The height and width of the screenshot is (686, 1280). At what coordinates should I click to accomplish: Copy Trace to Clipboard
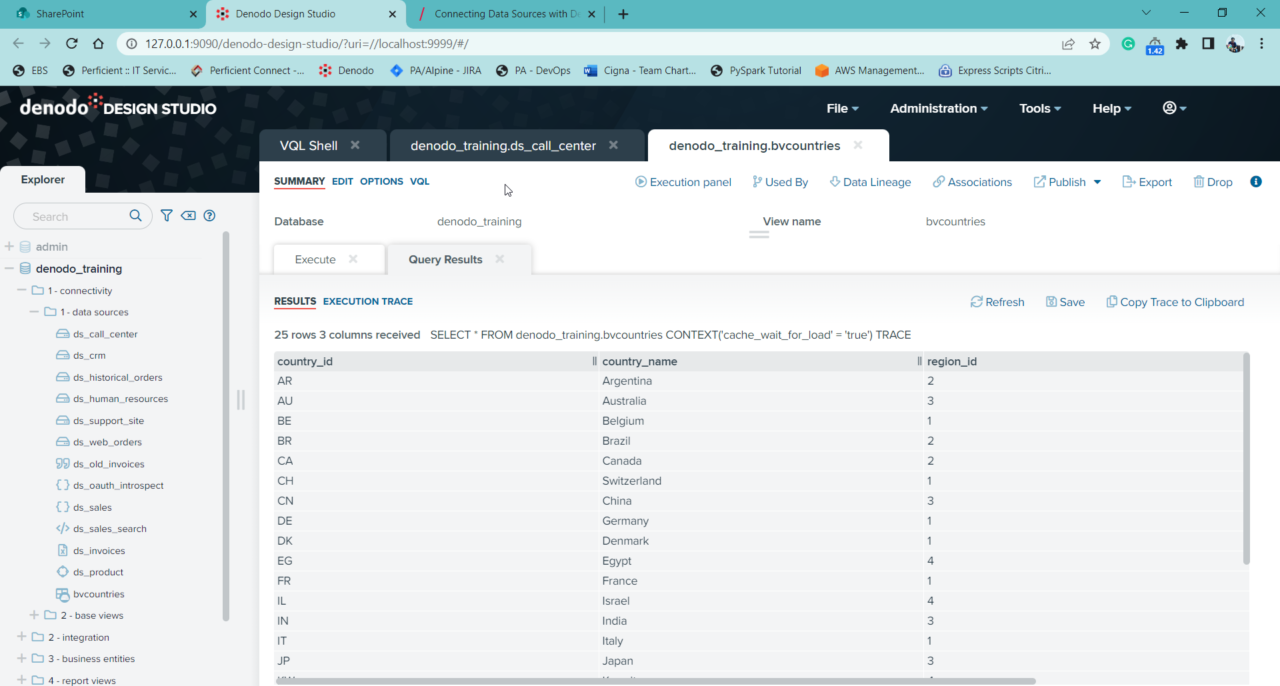[1175, 302]
